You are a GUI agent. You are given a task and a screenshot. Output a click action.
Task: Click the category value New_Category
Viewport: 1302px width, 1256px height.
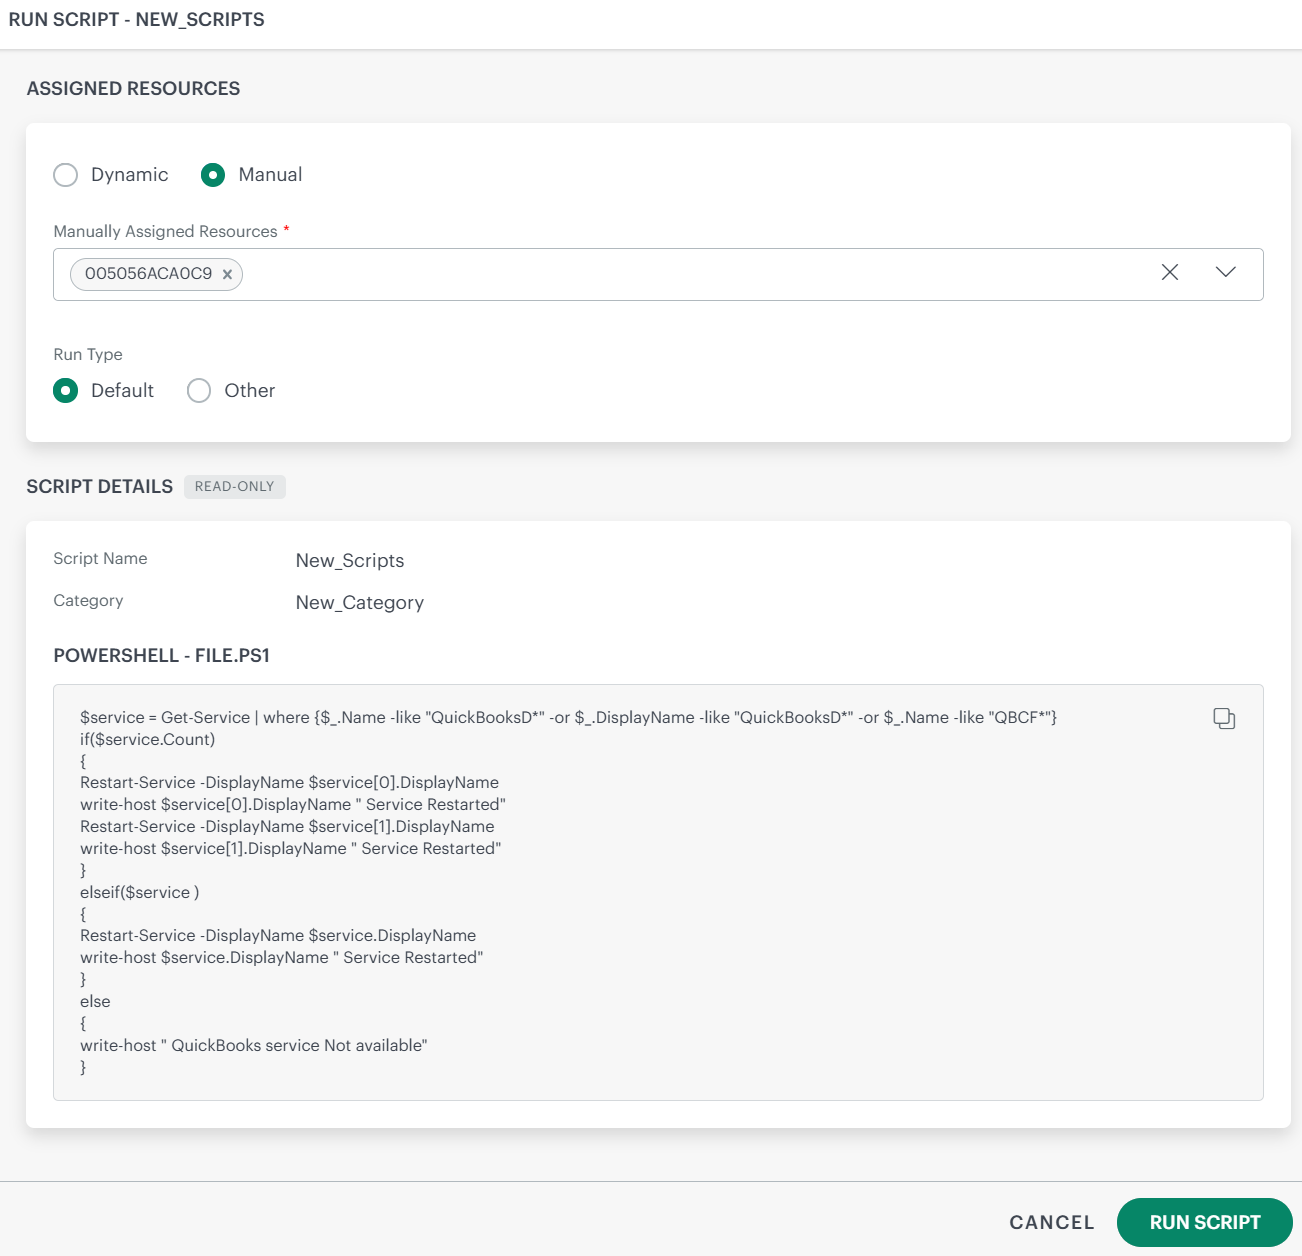point(359,602)
